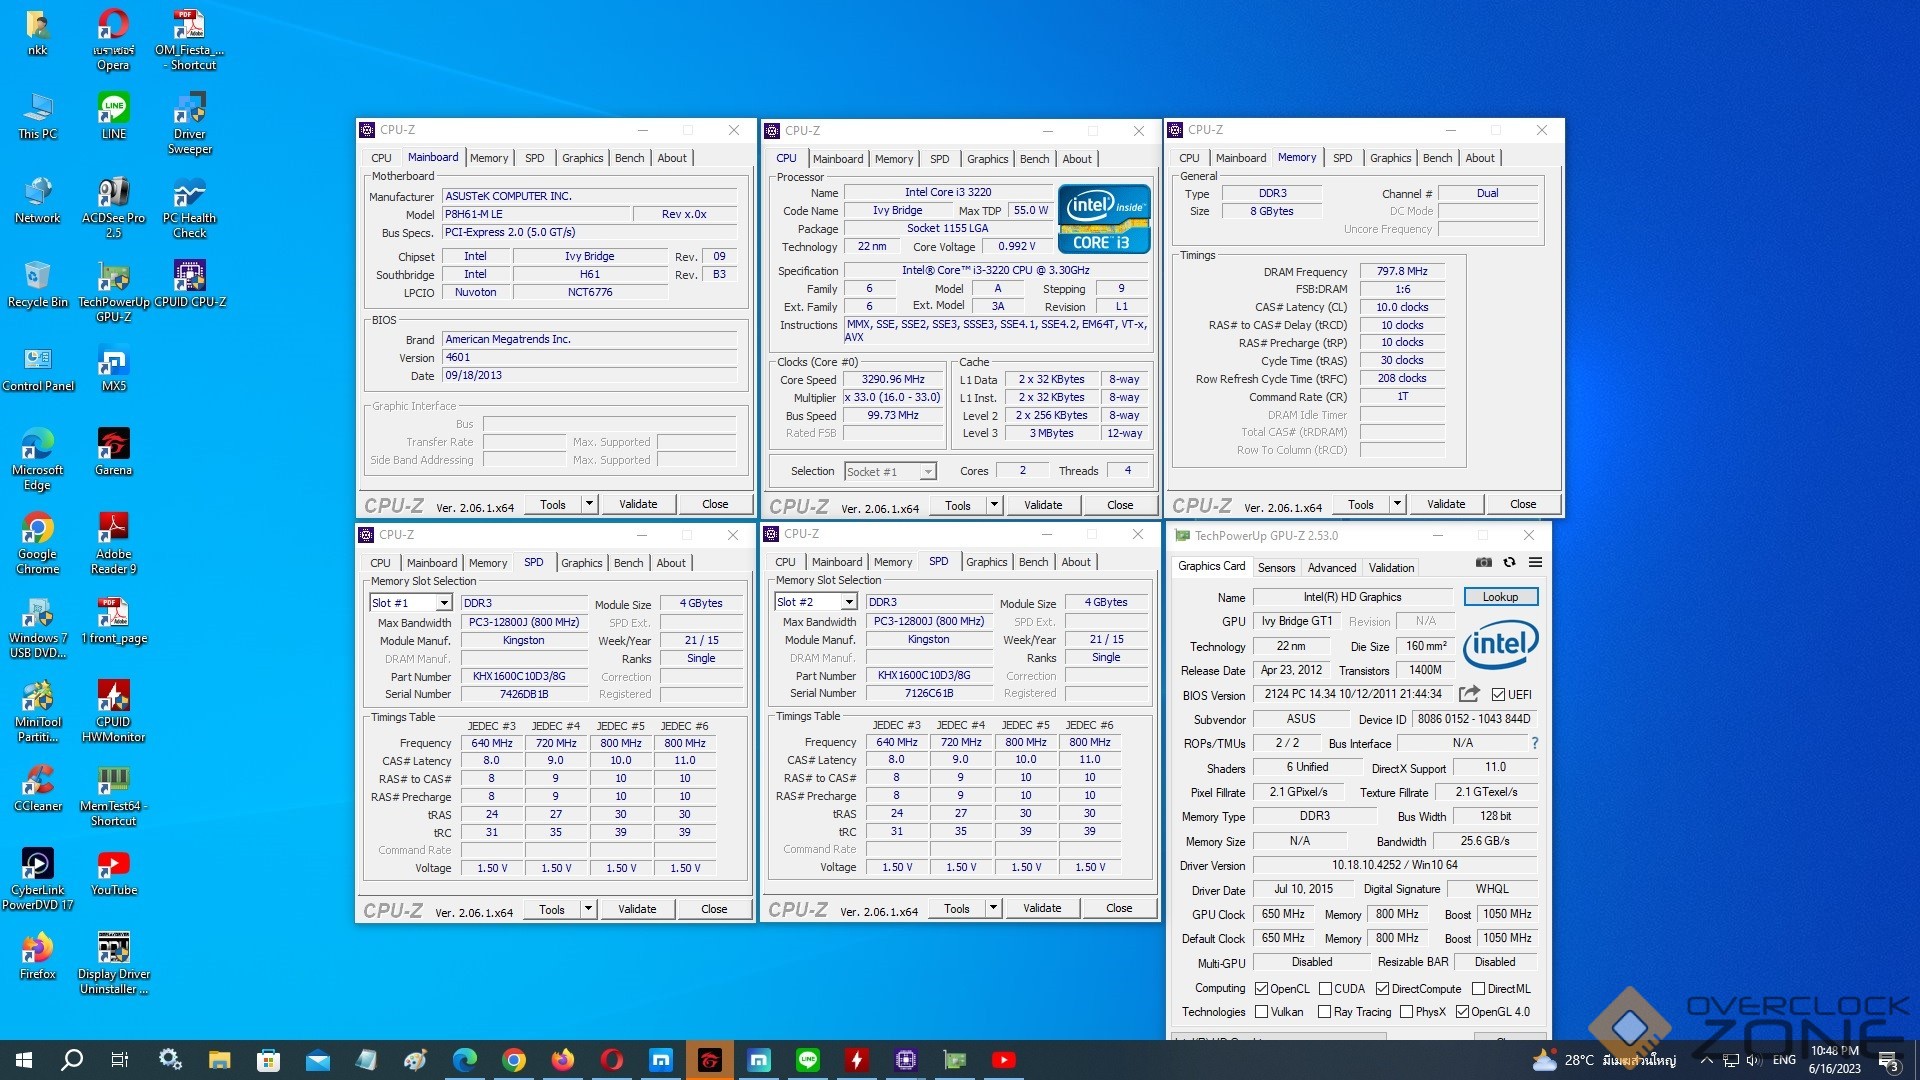Toggle the UEFI checkbox
Viewport: 1920px width, 1080px height.
pos(1498,695)
